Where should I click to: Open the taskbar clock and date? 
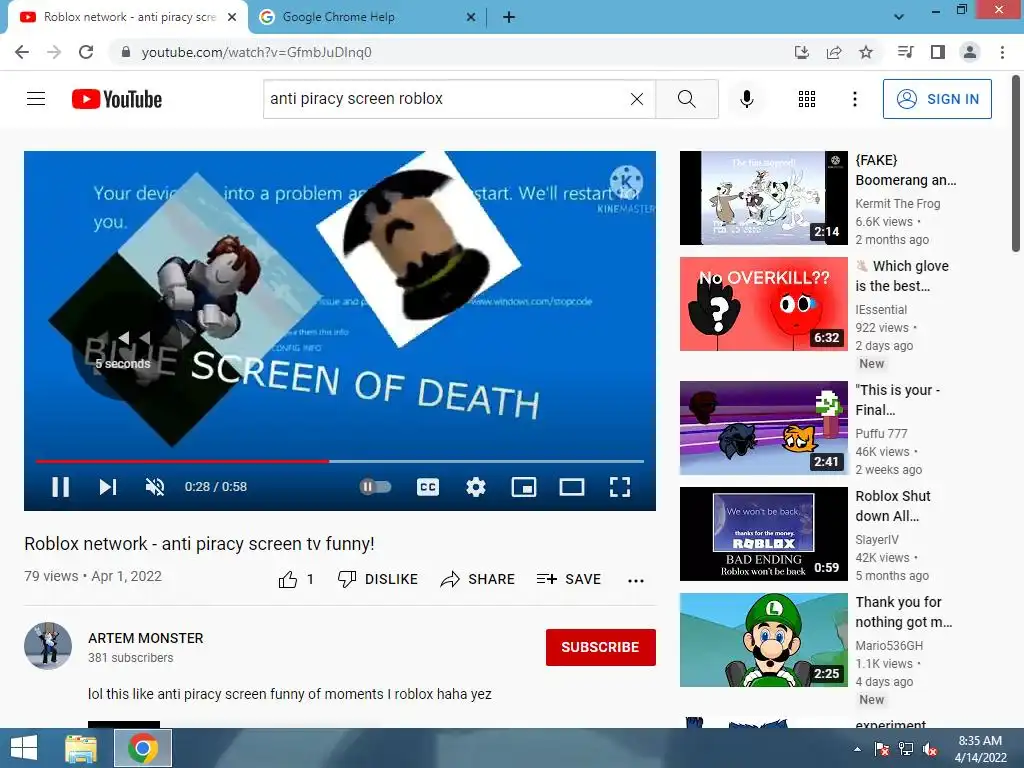tap(980, 749)
